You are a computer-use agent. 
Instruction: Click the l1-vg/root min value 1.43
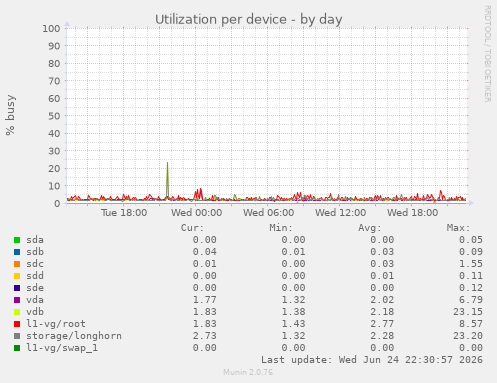pos(293,324)
